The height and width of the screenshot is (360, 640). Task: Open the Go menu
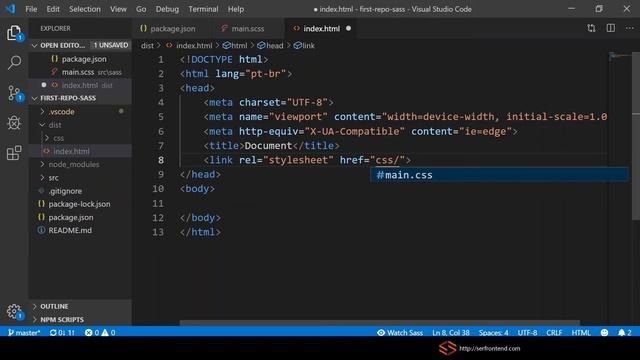tap(141, 9)
